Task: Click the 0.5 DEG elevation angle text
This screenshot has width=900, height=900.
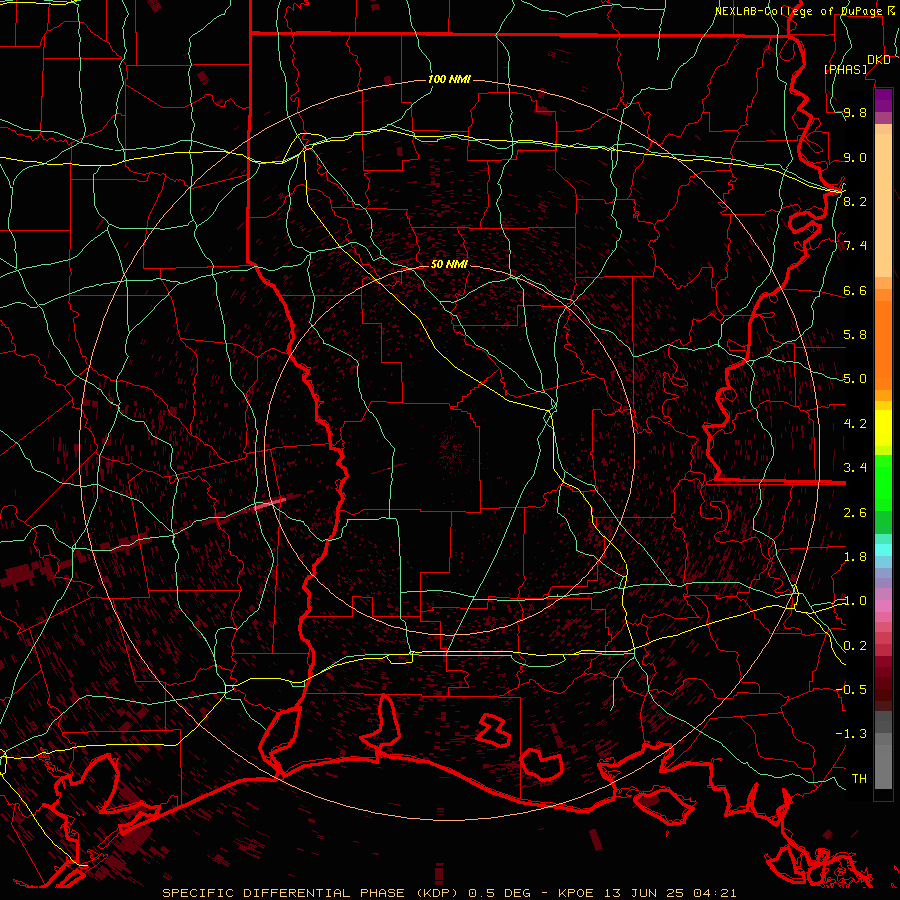Action: pyautogui.click(x=499, y=893)
